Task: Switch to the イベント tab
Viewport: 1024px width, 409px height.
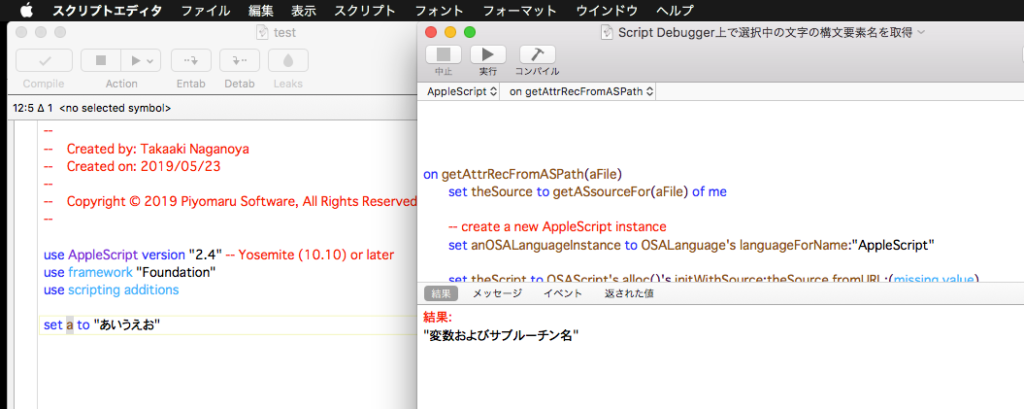Action: [563, 293]
